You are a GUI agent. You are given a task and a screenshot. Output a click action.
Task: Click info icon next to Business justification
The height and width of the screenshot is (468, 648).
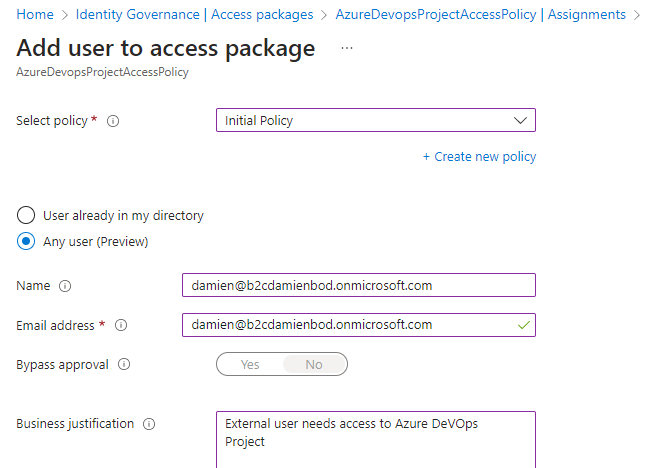[x=149, y=424]
